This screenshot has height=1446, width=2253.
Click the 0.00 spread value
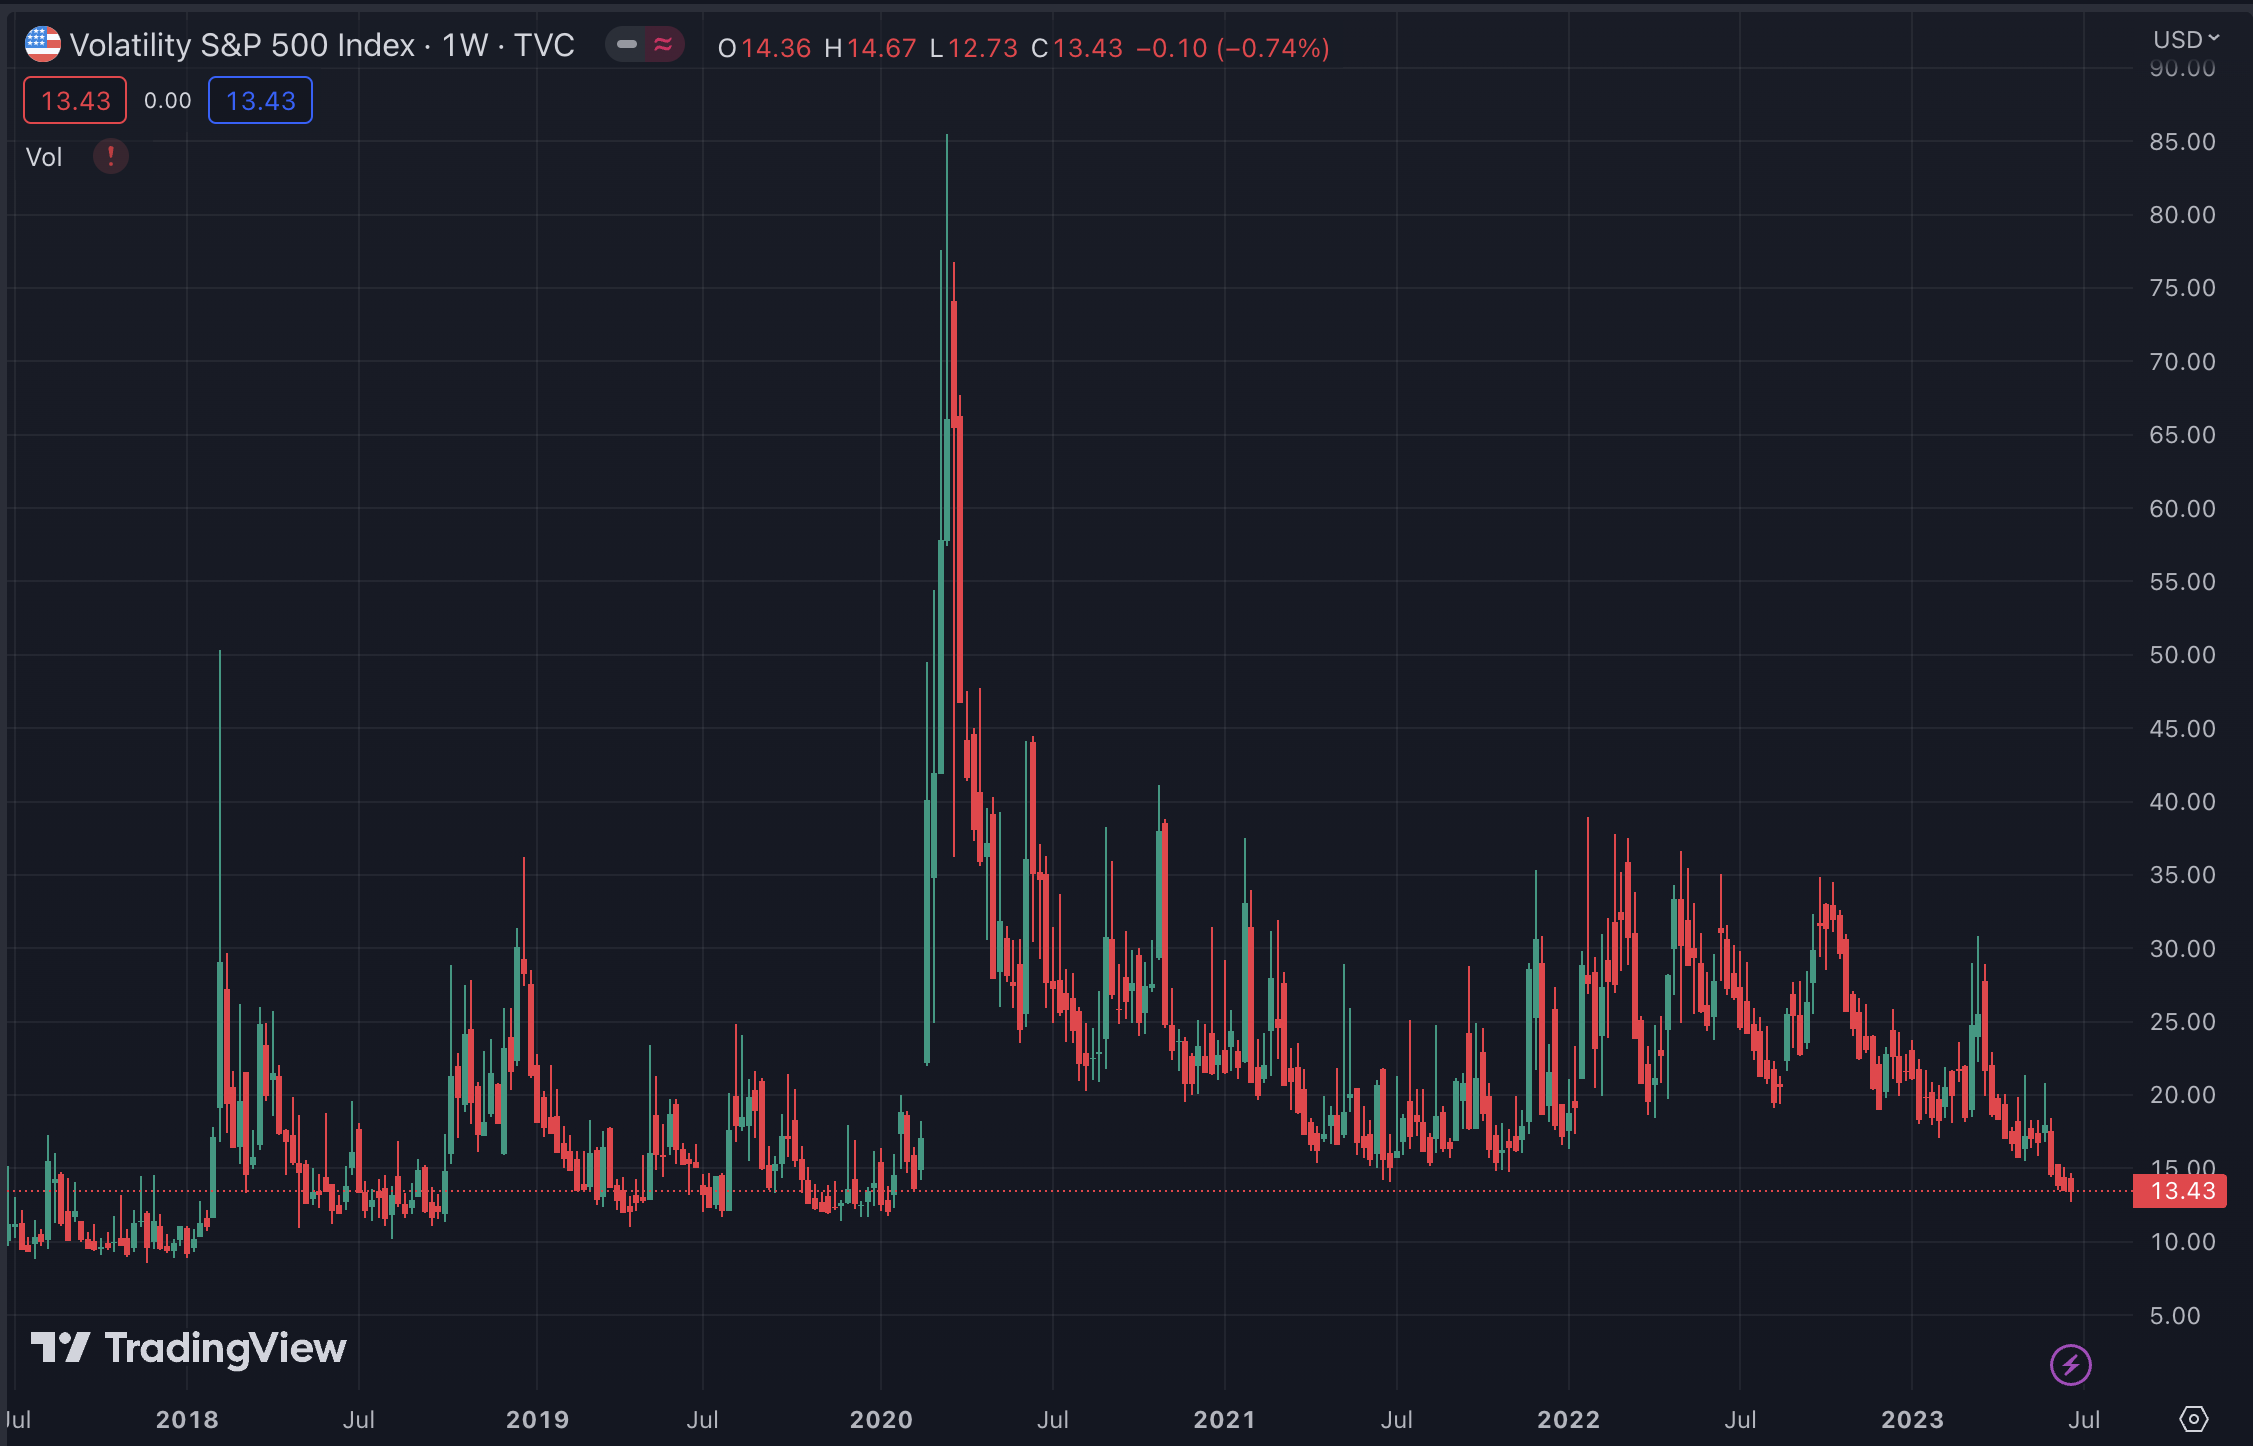(x=167, y=101)
